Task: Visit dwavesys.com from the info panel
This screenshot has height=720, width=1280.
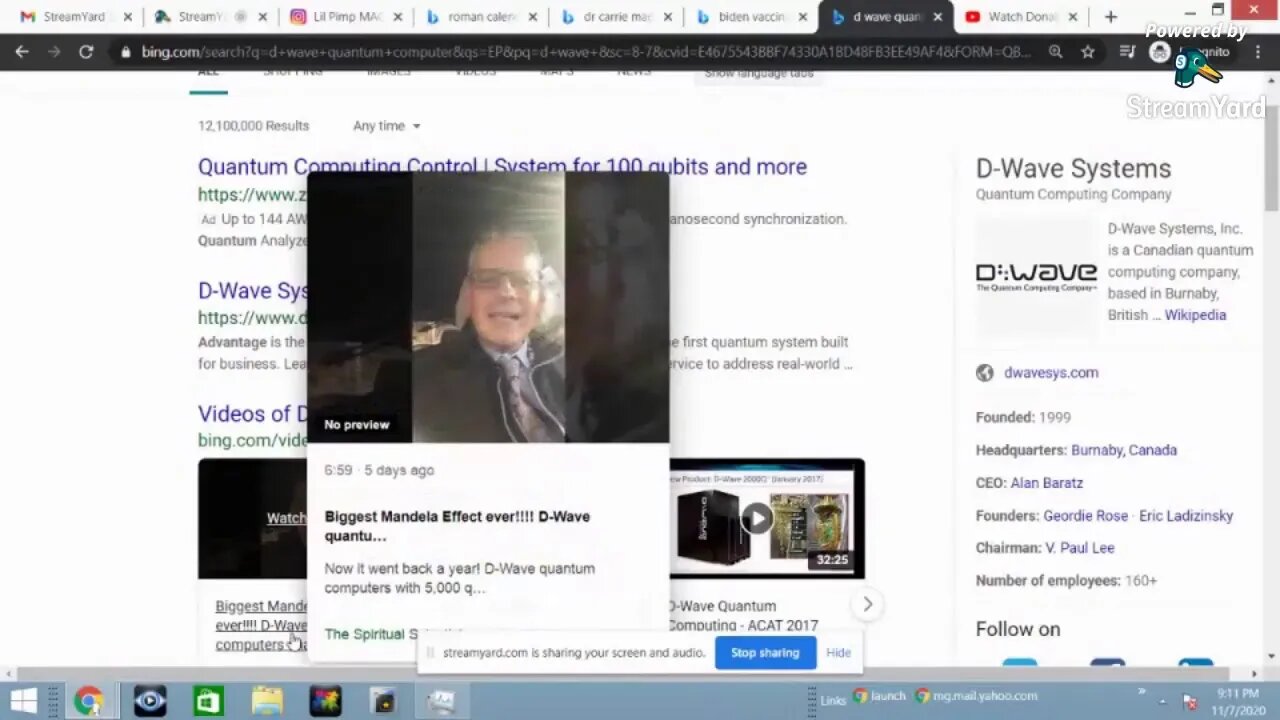Action: [1051, 373]
